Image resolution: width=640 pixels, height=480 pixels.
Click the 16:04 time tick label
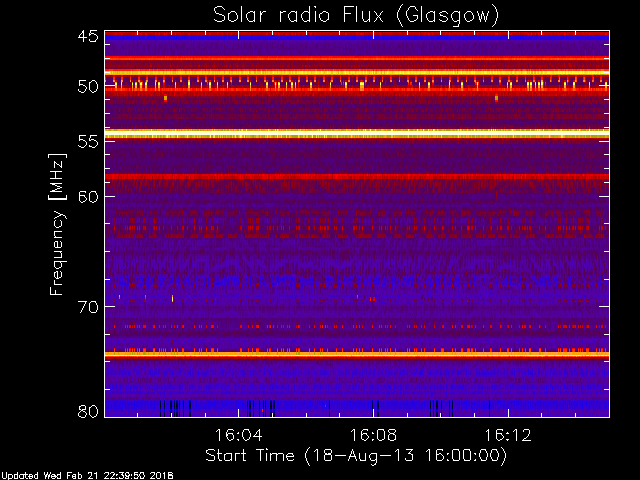(238, 435)
